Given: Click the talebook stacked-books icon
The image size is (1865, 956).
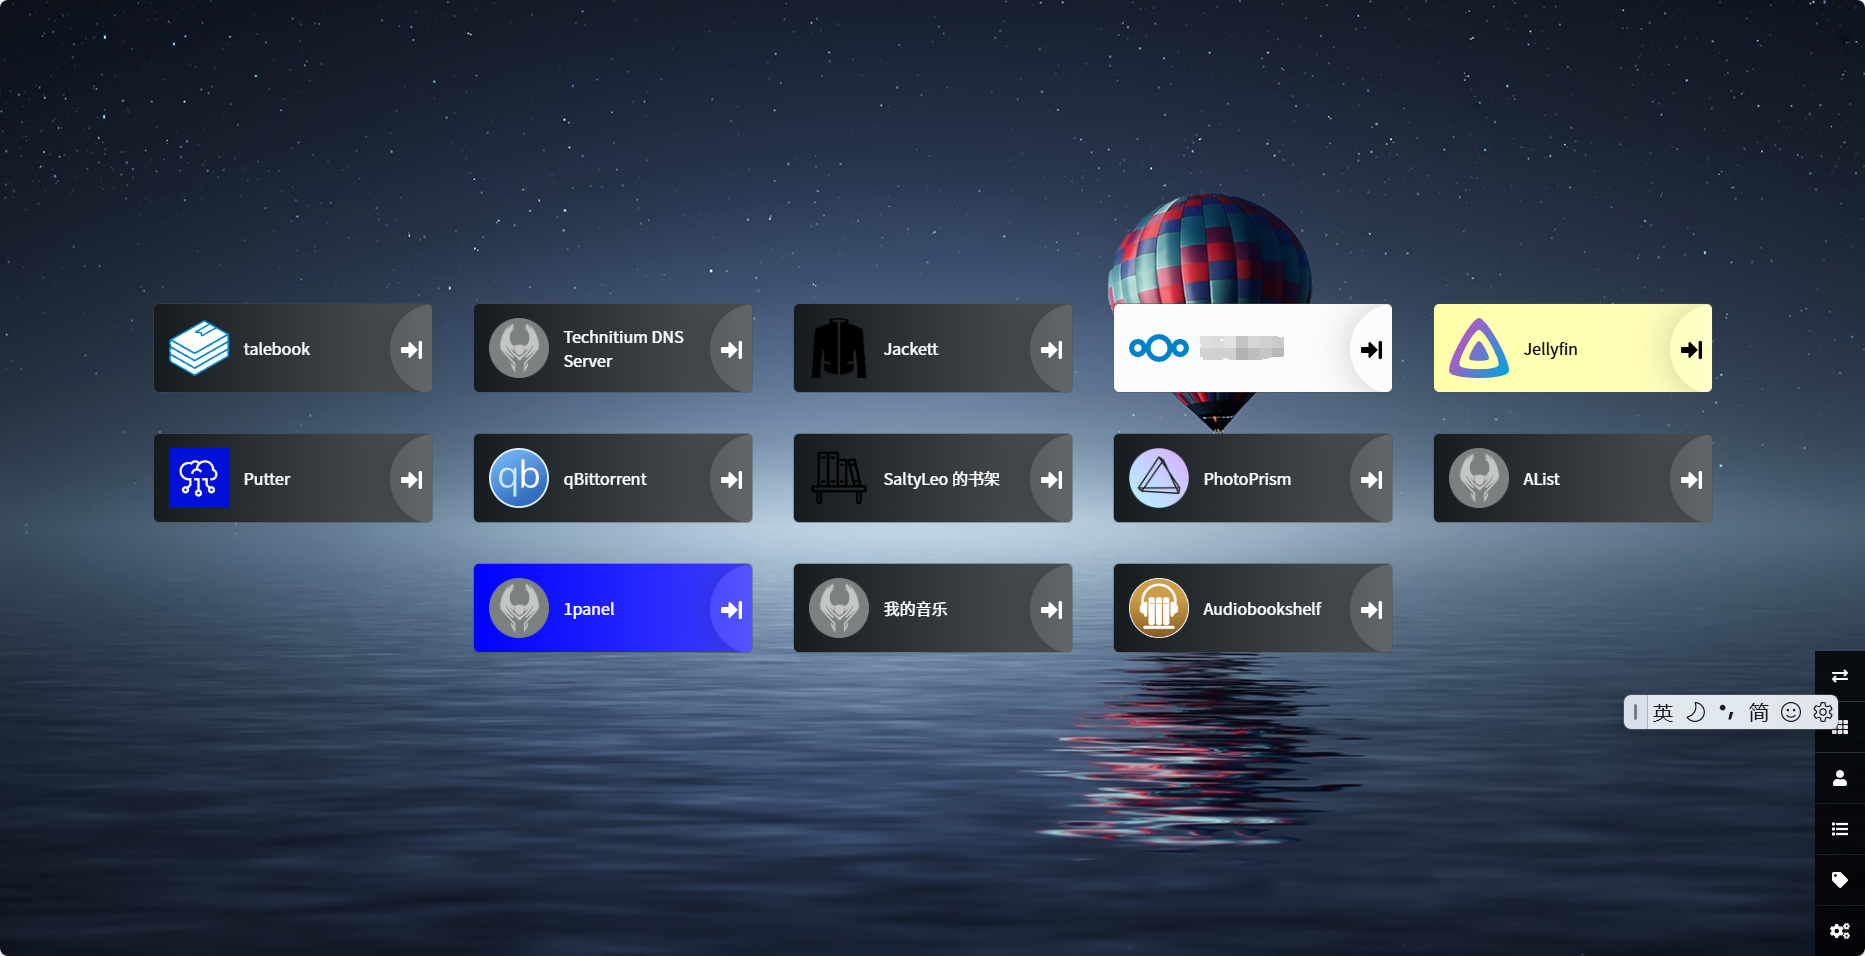Looking at the screenshot, I should [x=199, y=348].
